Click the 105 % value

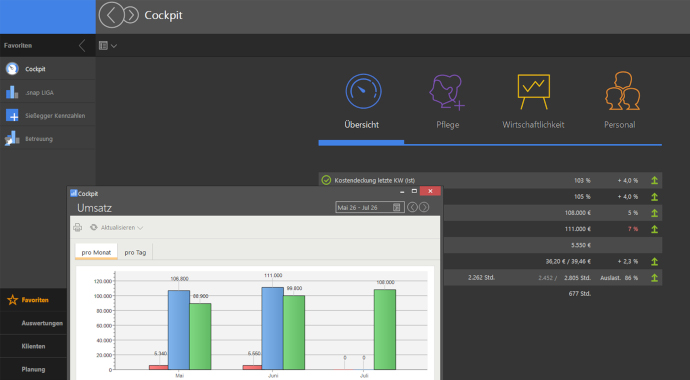point(582,197)
